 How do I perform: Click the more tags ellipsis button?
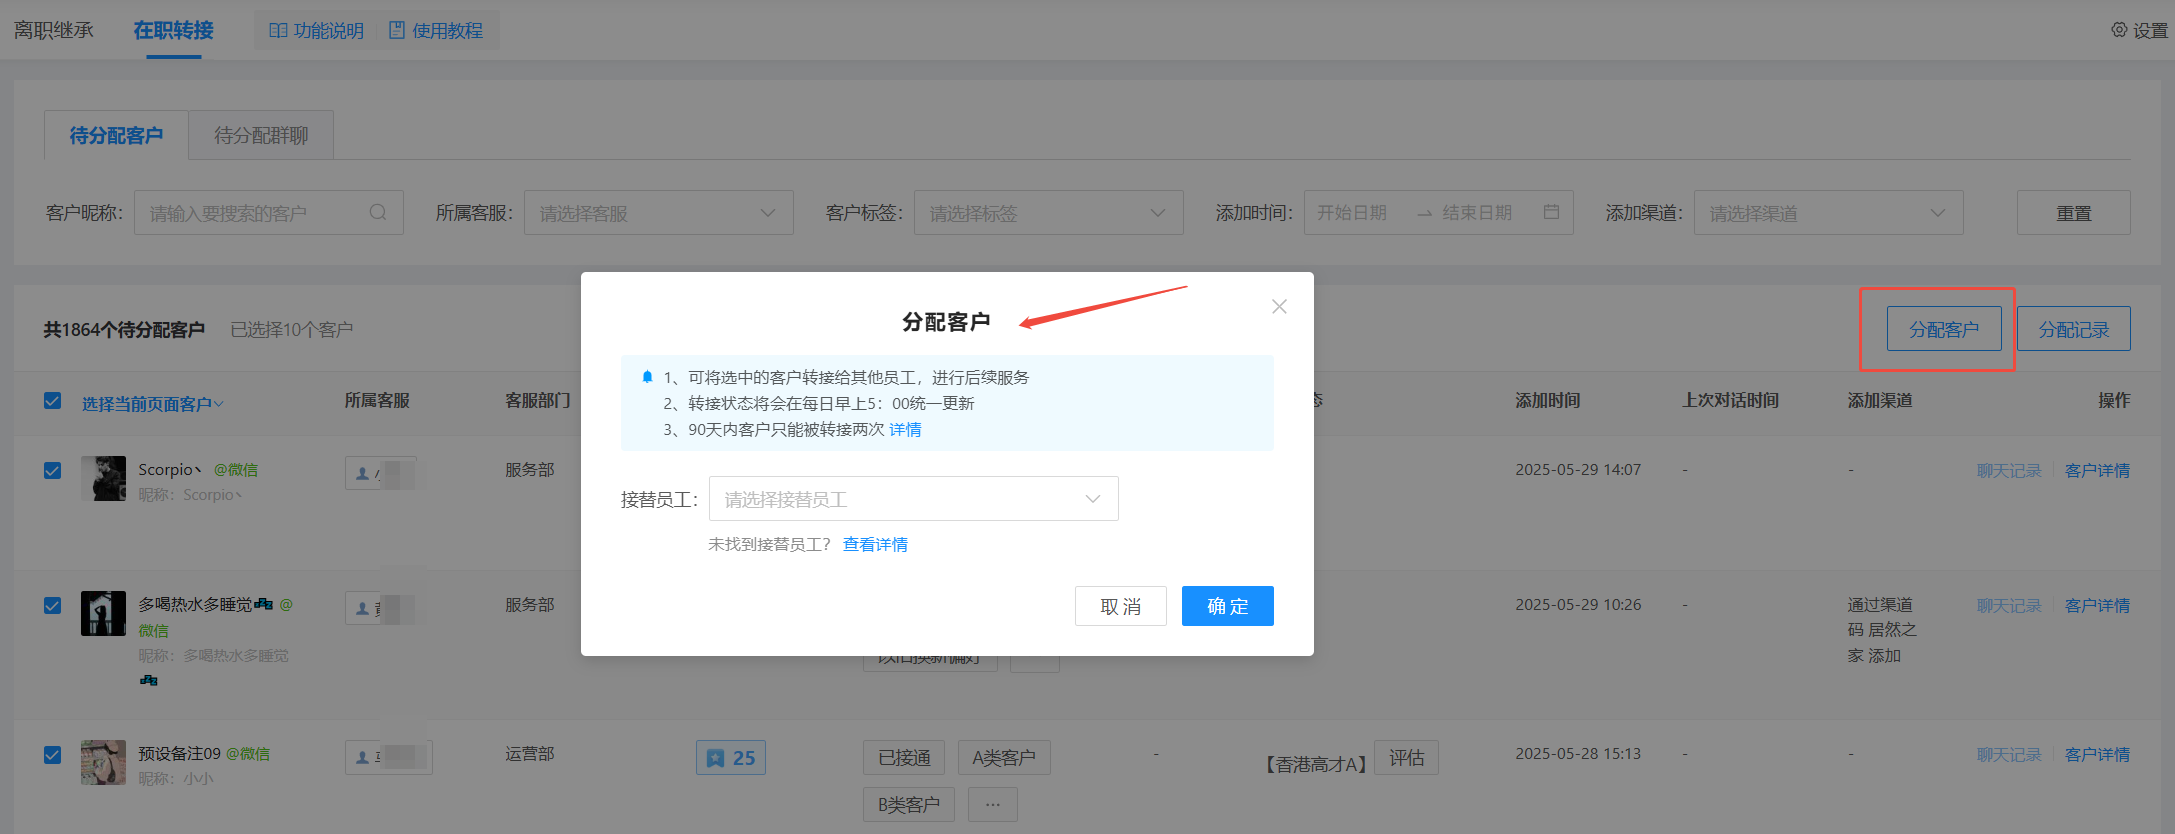[x=992, y=804]
